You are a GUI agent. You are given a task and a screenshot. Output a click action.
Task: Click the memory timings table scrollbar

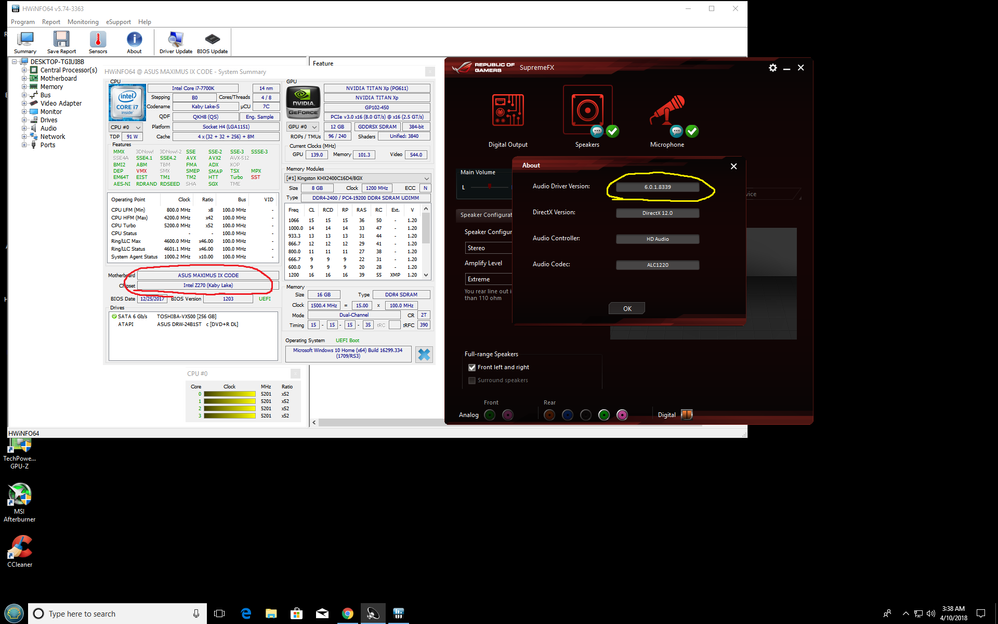tap(426, 241)
